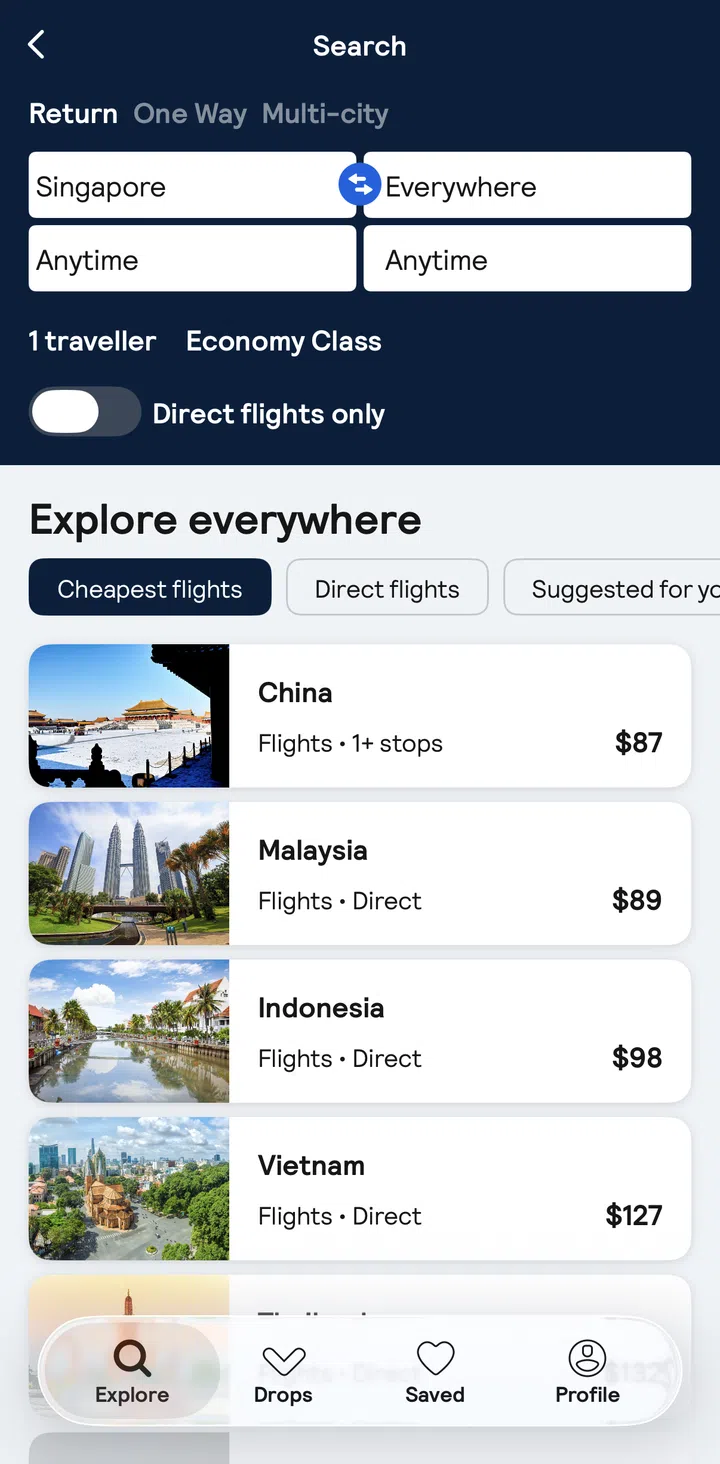Screen dimensions: 720x1464
Task: Open the Profile person icon
Action: point(587,1359)
